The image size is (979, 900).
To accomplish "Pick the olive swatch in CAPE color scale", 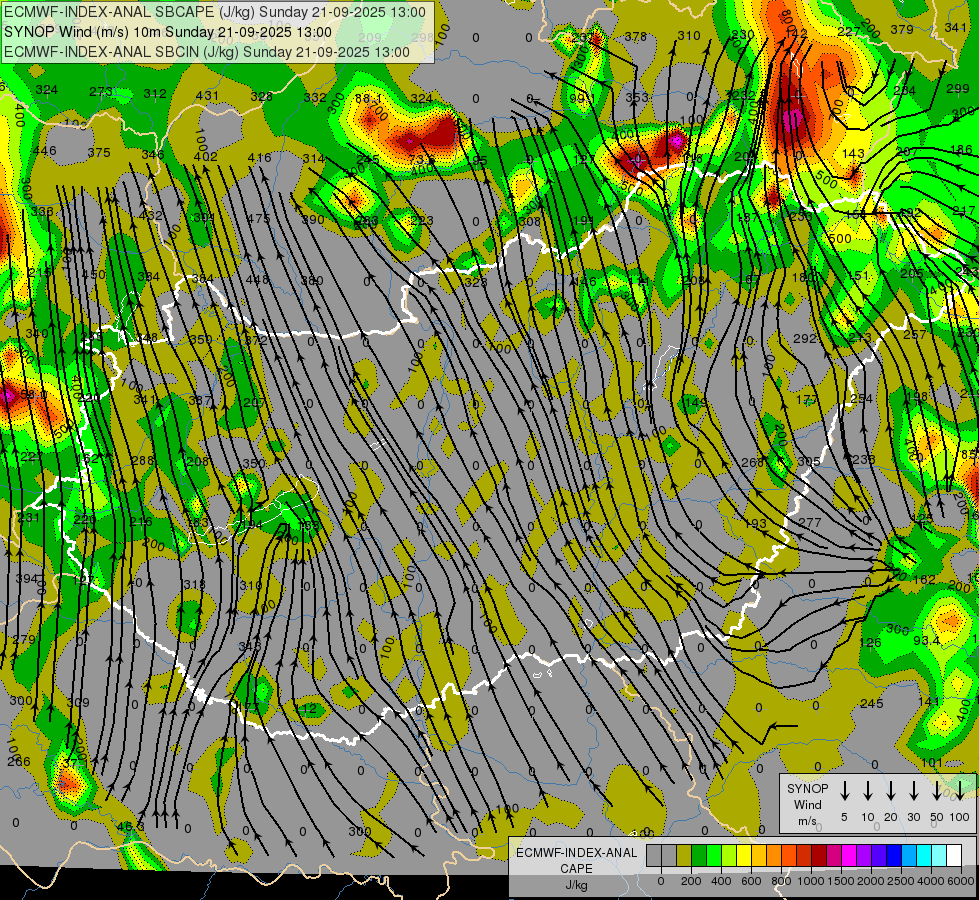I will click(684, 856).
